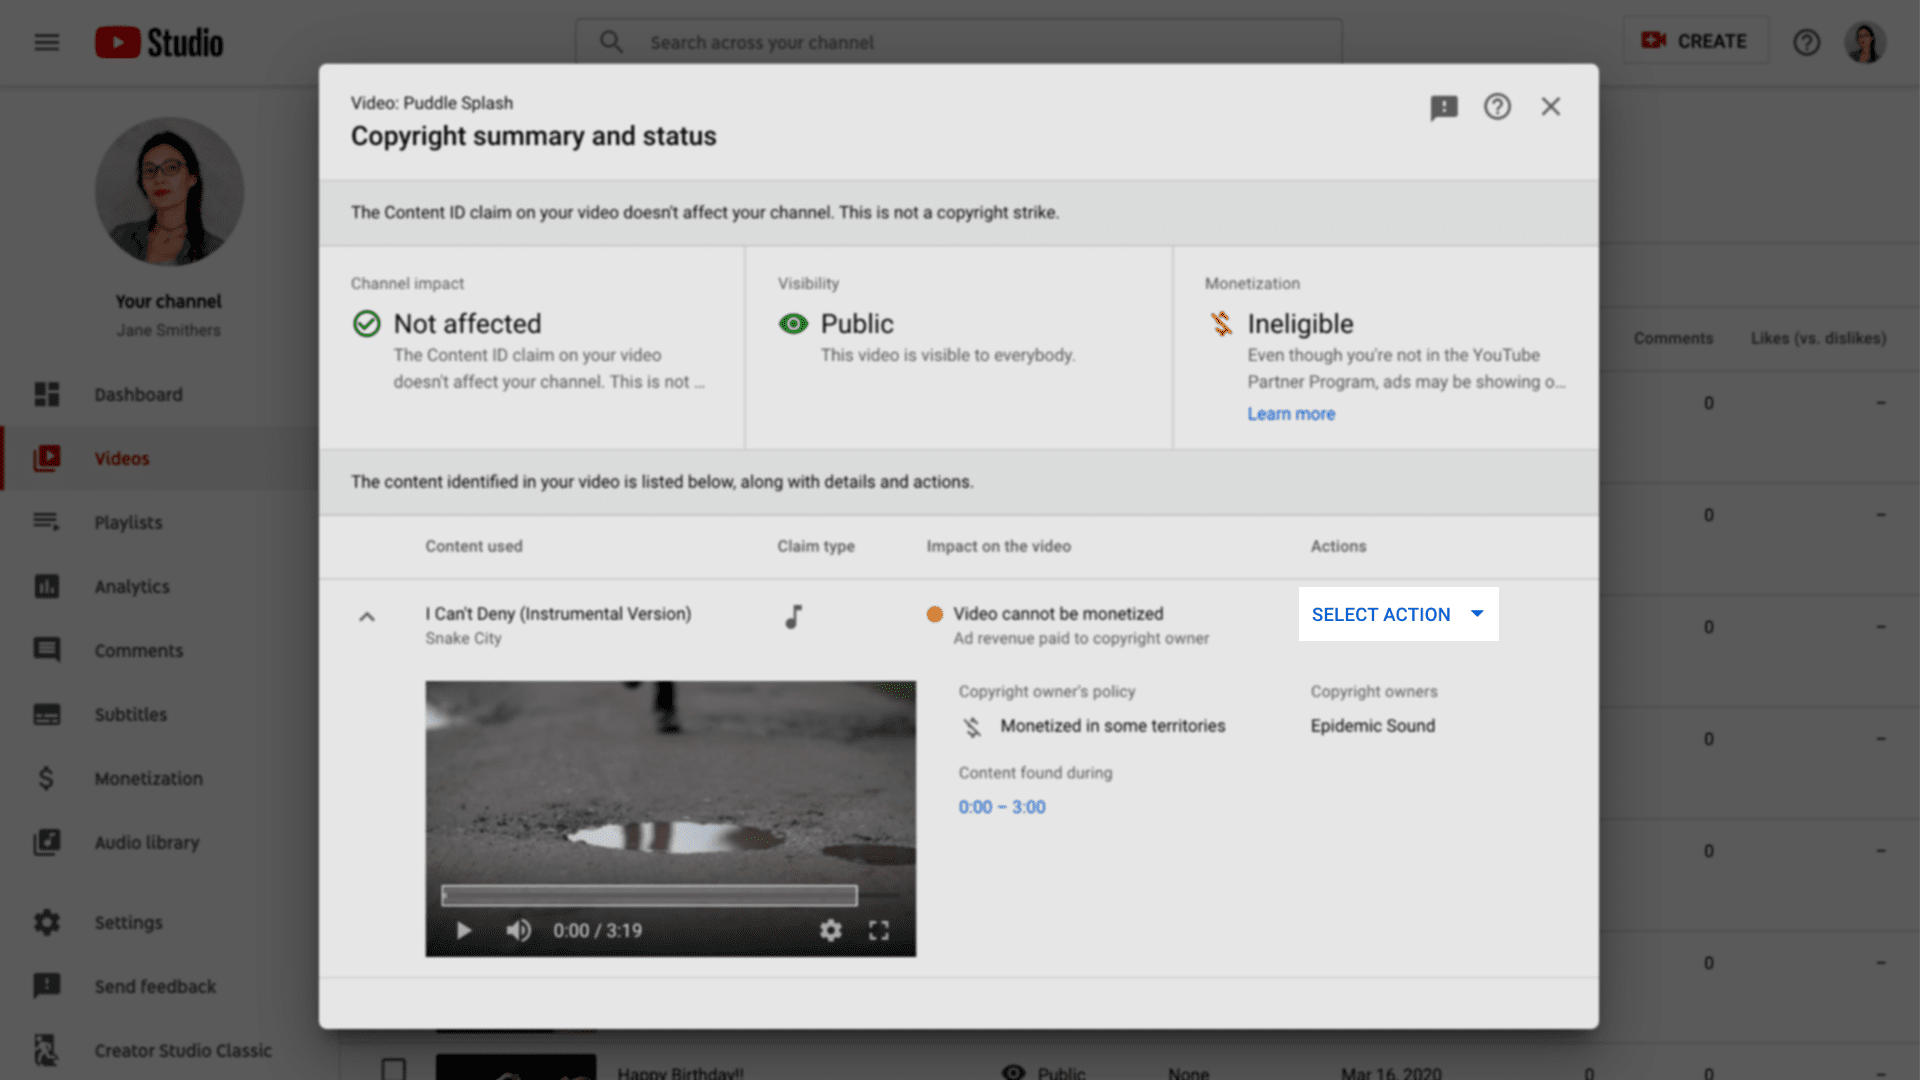Screen dimensions: 1920x1080
Task: Open the help icon in copyright dialog
Action: [x=1497, y=107]
